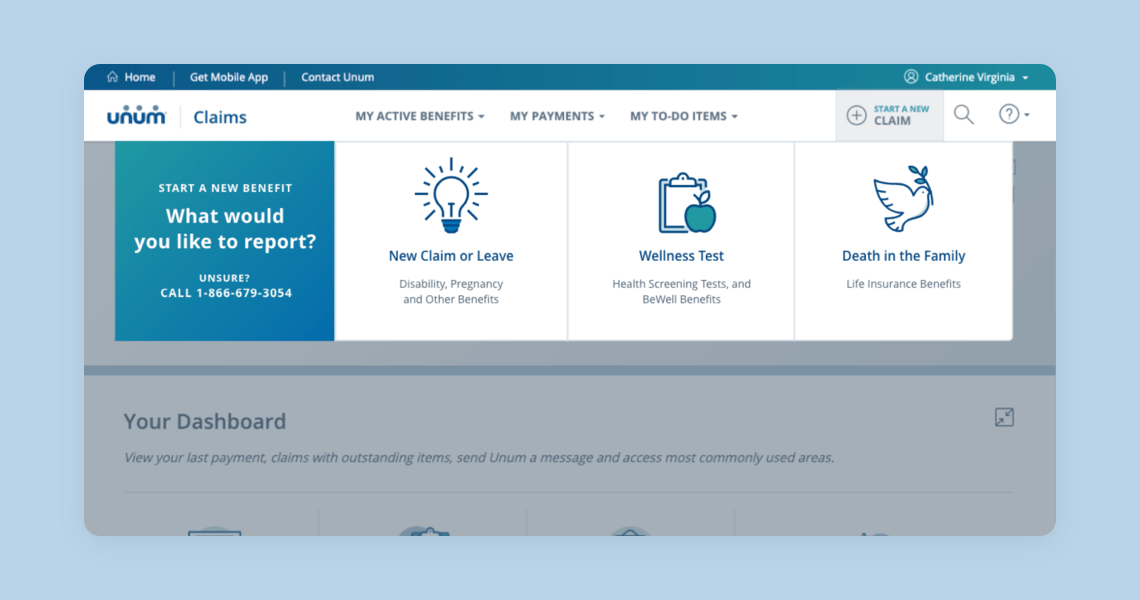Viewport: 1140px width, 600px height.
Task: Open the Claims heading link
Action: click(220, 117)
